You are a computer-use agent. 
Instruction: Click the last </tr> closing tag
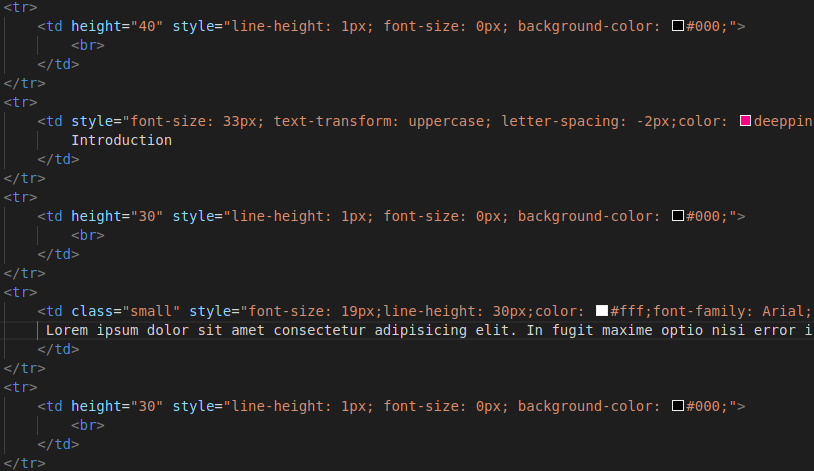pos(24,463)
